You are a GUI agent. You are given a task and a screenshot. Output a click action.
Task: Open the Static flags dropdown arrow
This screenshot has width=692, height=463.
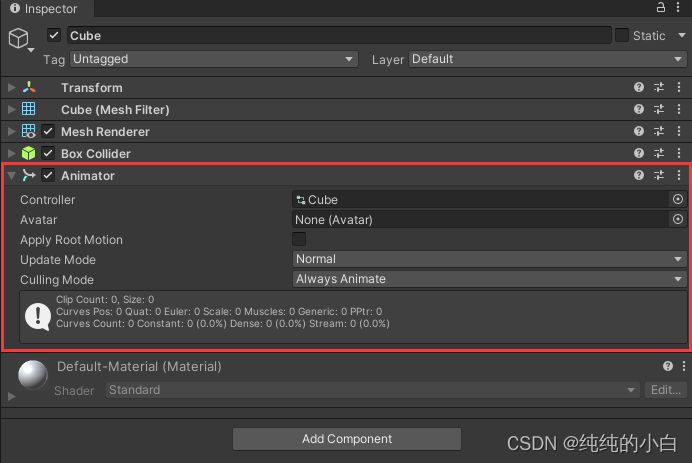pyautogui.click(x=682, y=35)
